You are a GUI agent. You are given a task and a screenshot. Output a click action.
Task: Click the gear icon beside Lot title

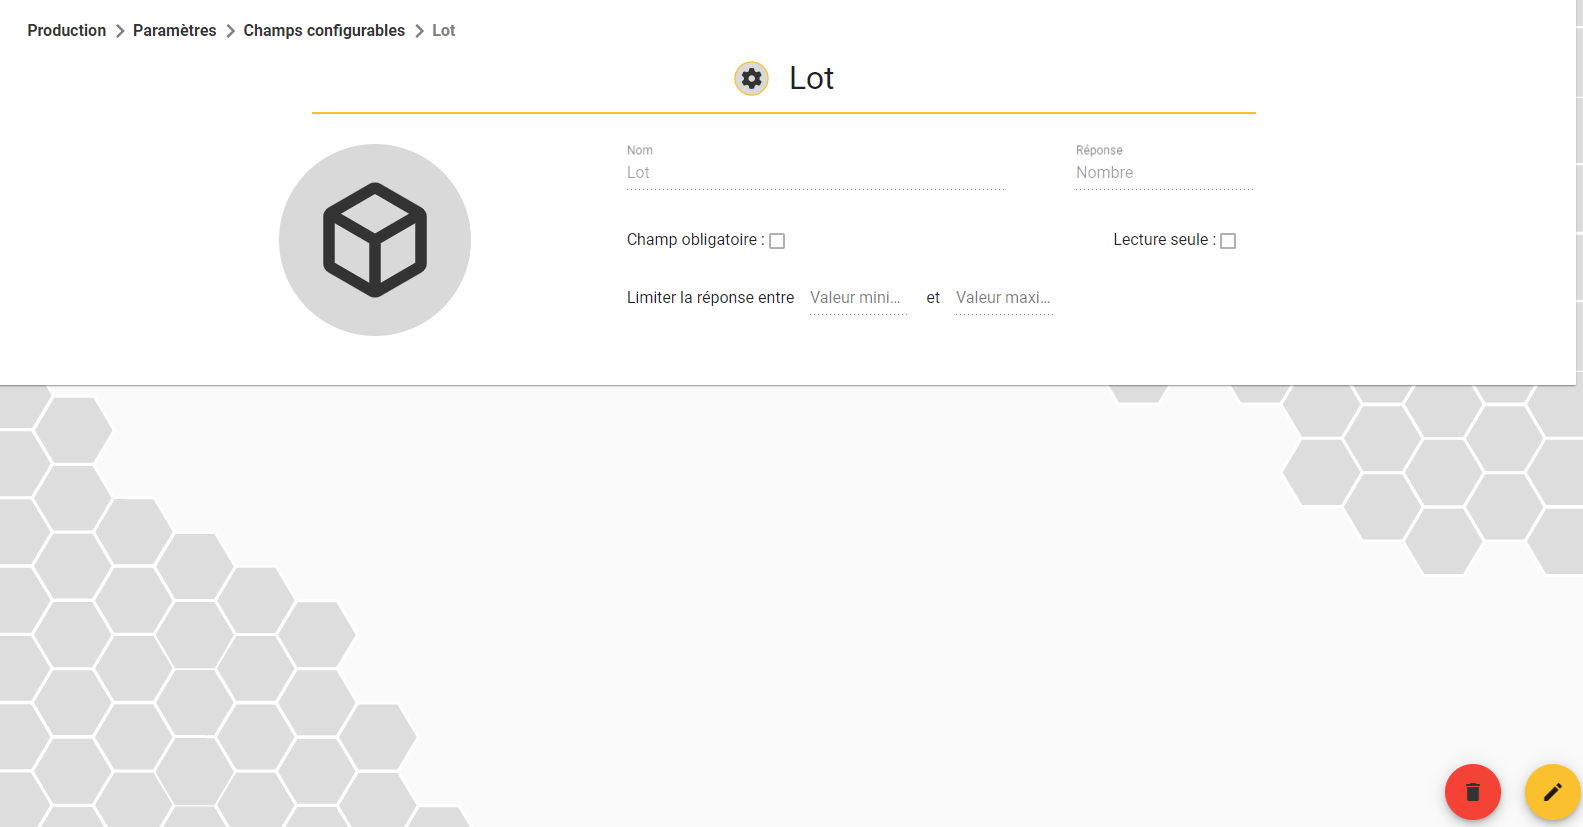tap(751, 78)
